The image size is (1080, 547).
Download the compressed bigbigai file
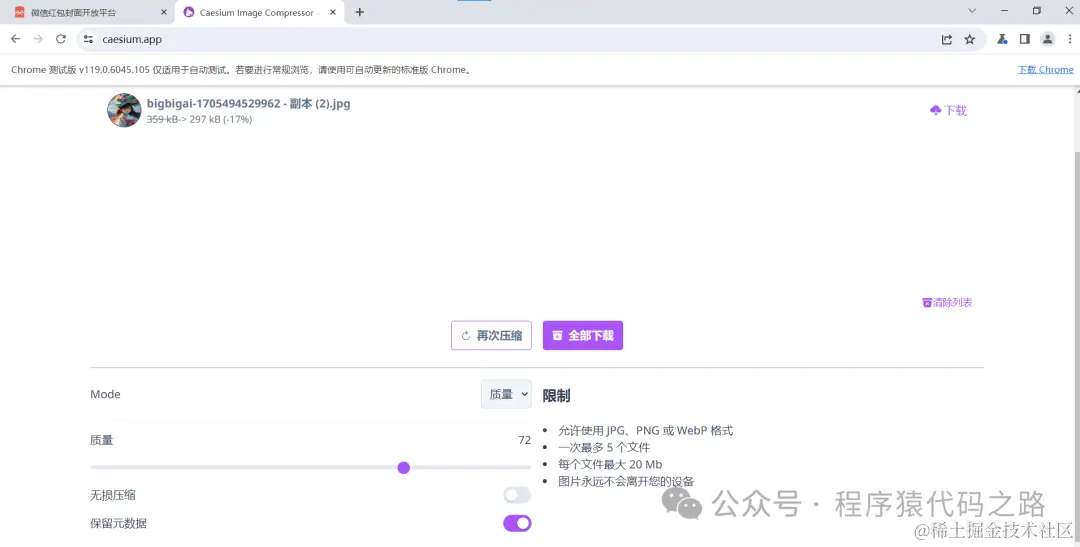(948, 110)
